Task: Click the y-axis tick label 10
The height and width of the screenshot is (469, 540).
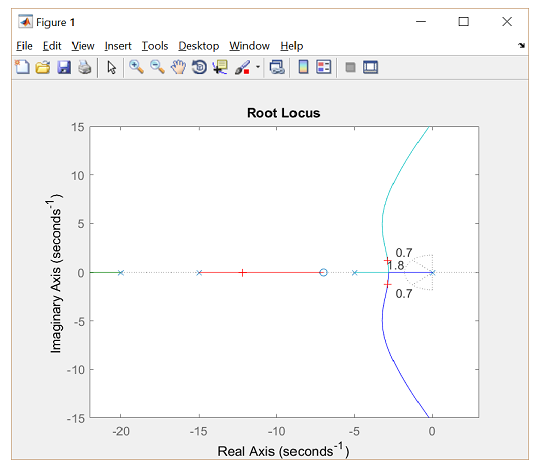Action: [78, 176]
